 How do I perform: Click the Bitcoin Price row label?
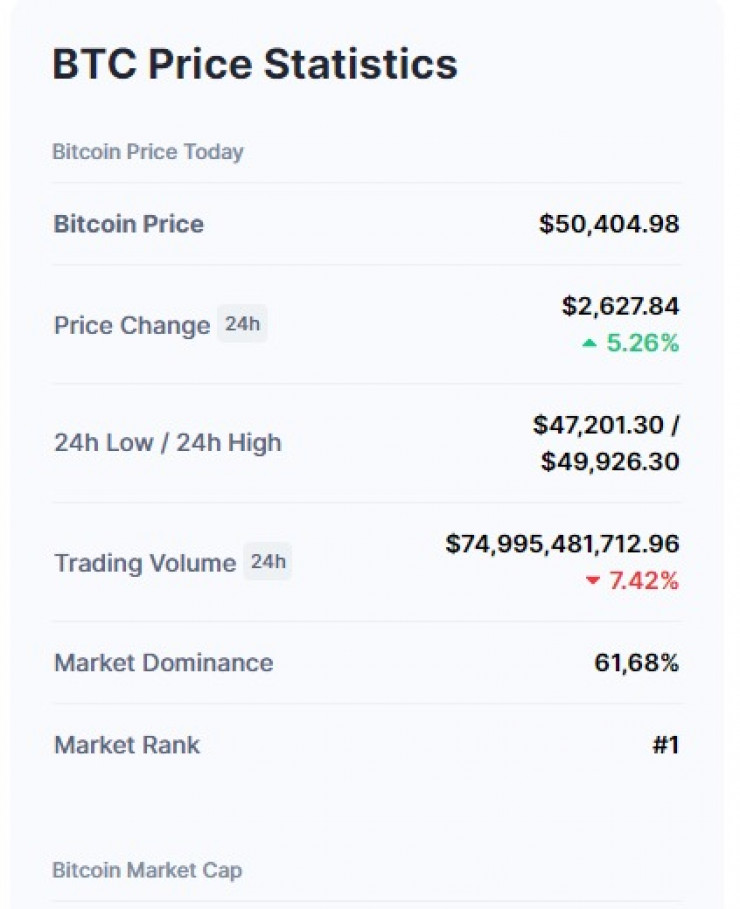coord(129,224)
